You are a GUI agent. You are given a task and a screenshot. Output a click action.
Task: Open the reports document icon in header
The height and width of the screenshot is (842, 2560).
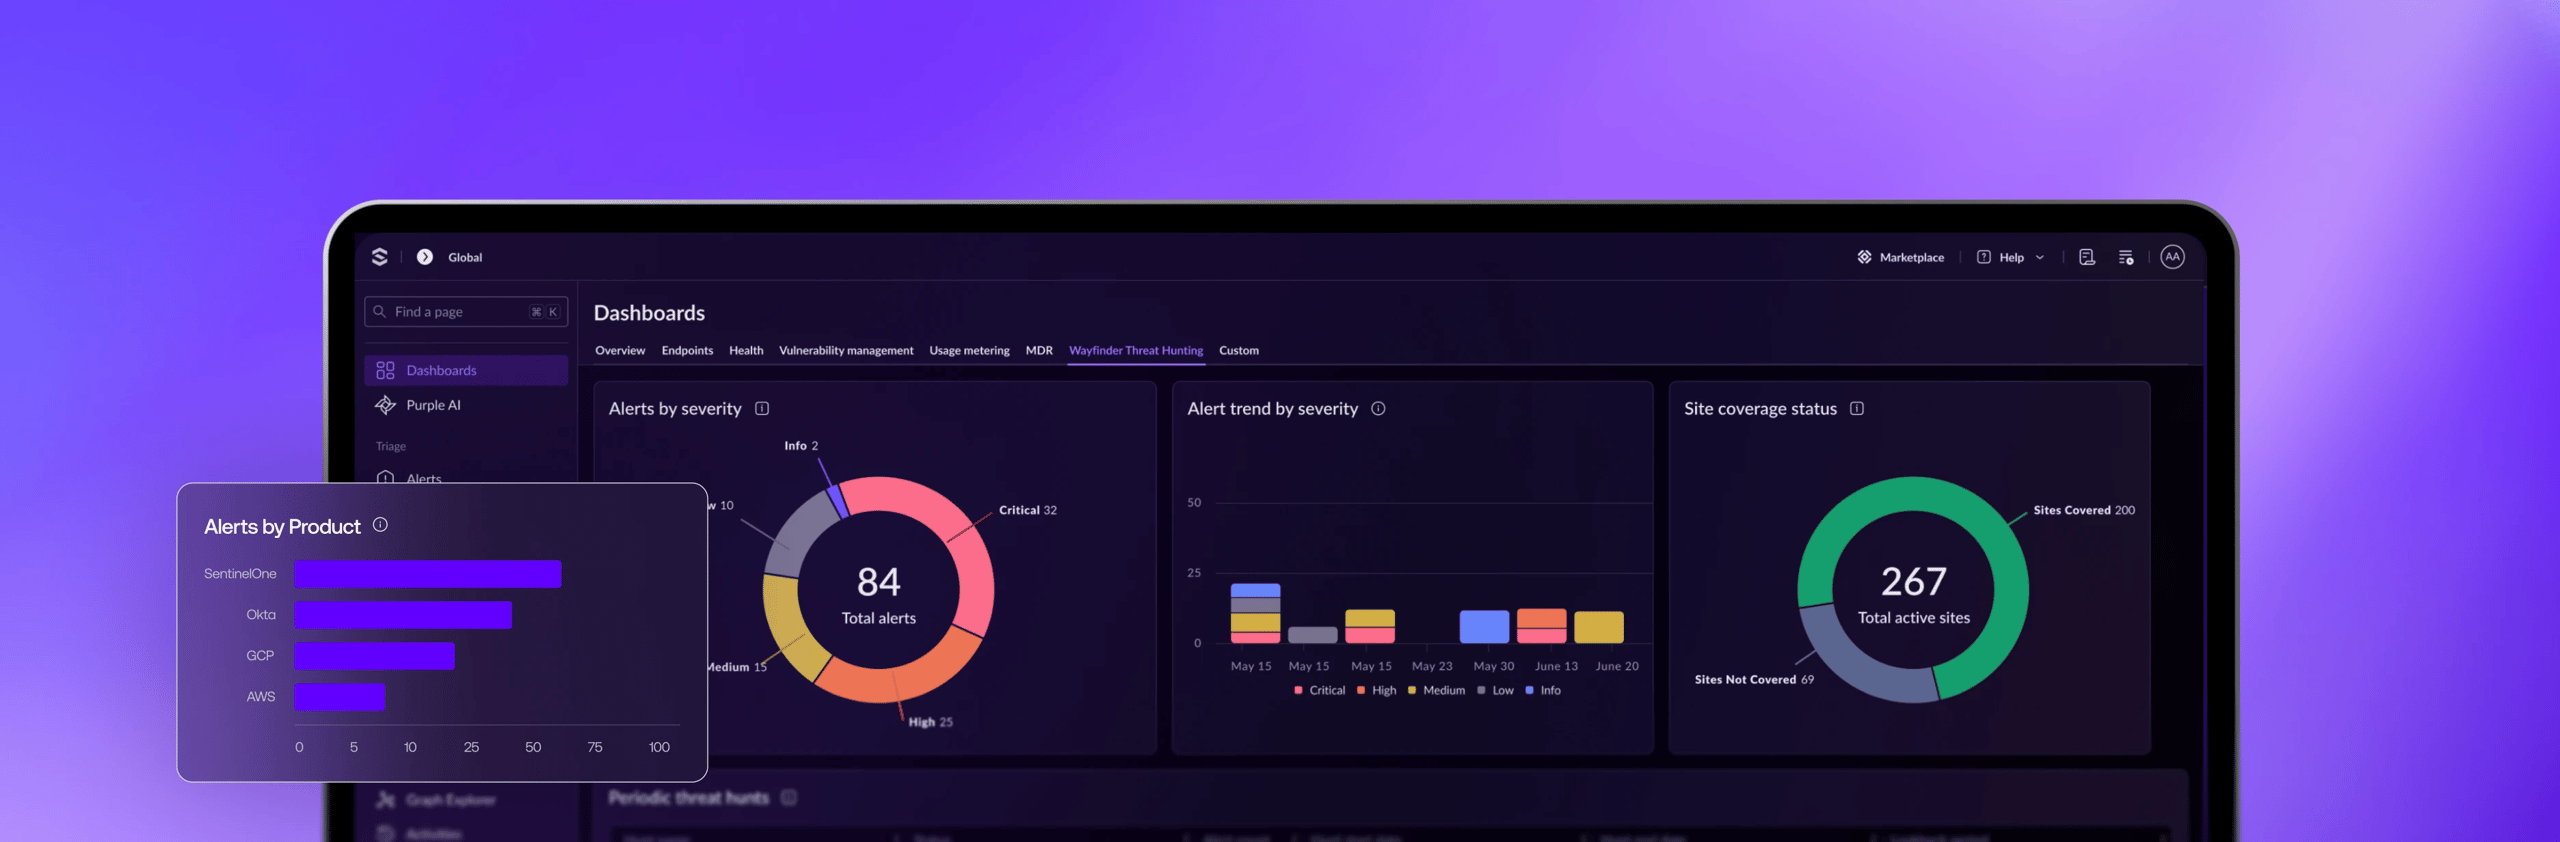(x=2087, y=257)
